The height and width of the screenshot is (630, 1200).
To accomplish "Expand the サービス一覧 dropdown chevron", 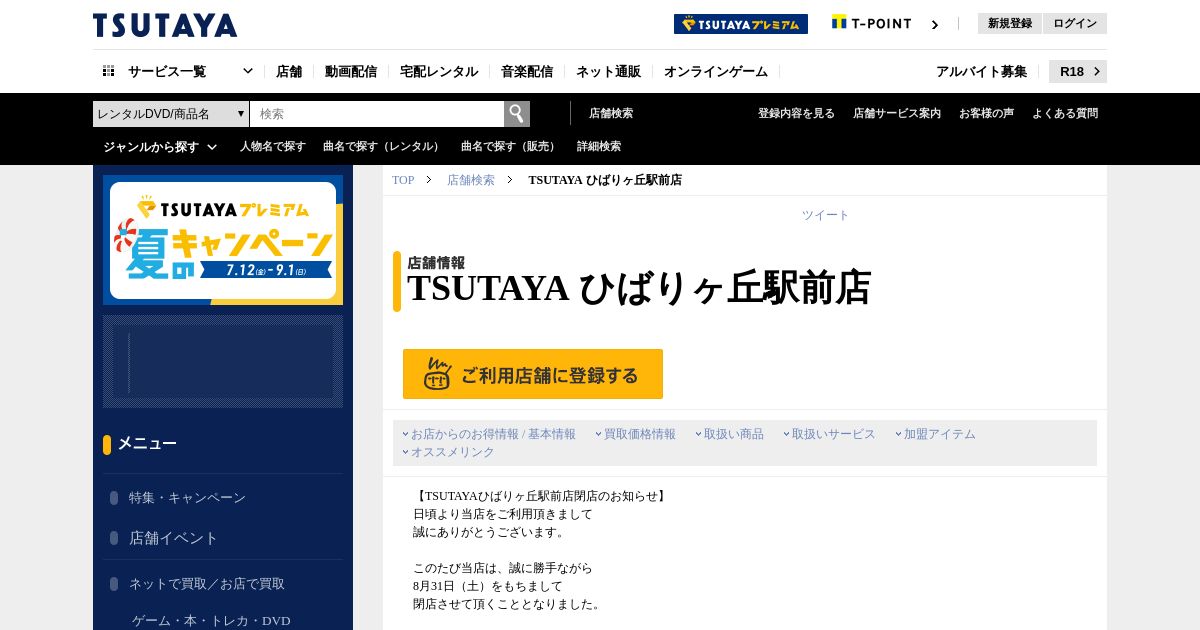I will (248, 71).
